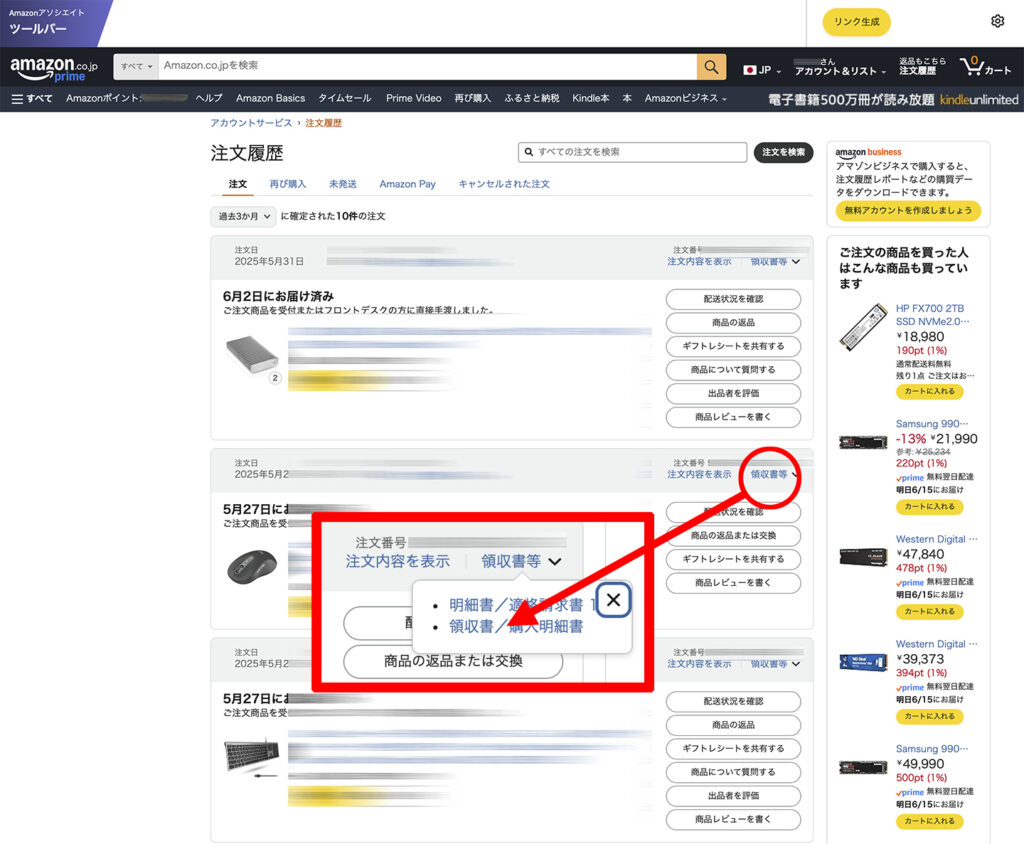Select the 注文 tab
The width and height of the screenshot is (1024, 844).
[x=238, y=184]
